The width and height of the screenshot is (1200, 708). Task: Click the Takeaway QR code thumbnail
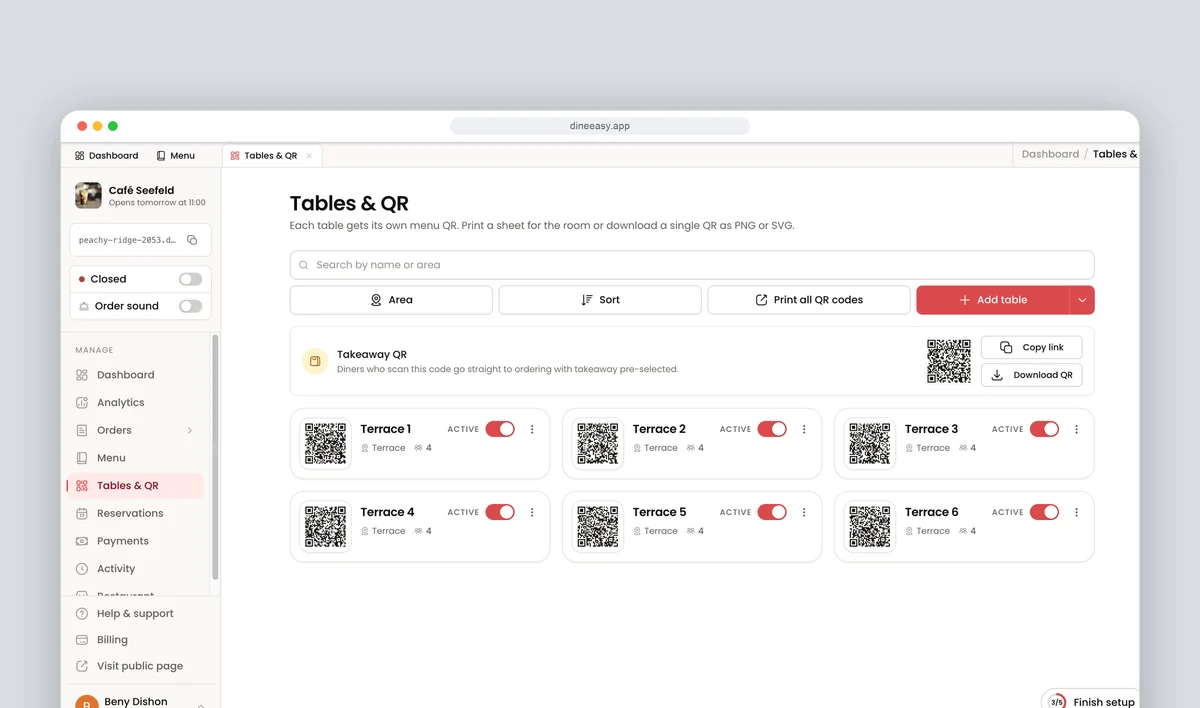click(949, 361)
